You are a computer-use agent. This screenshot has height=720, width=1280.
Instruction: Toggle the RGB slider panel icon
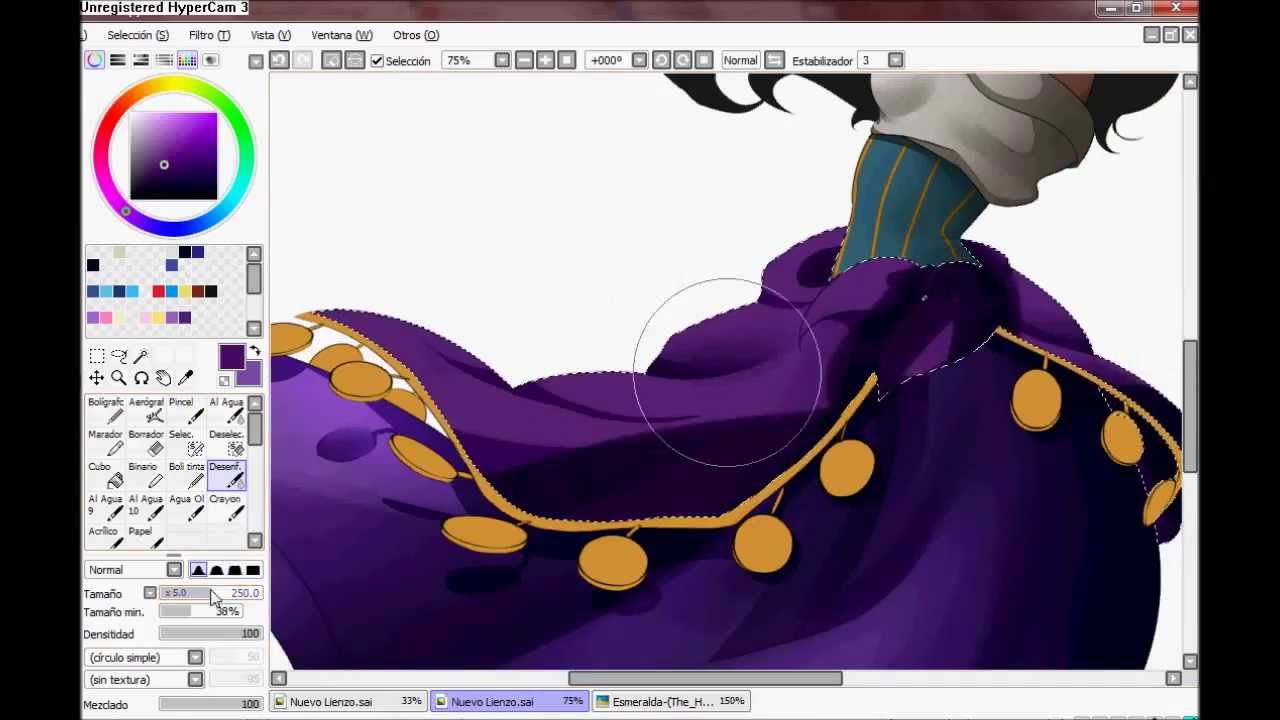pos(117,60)
